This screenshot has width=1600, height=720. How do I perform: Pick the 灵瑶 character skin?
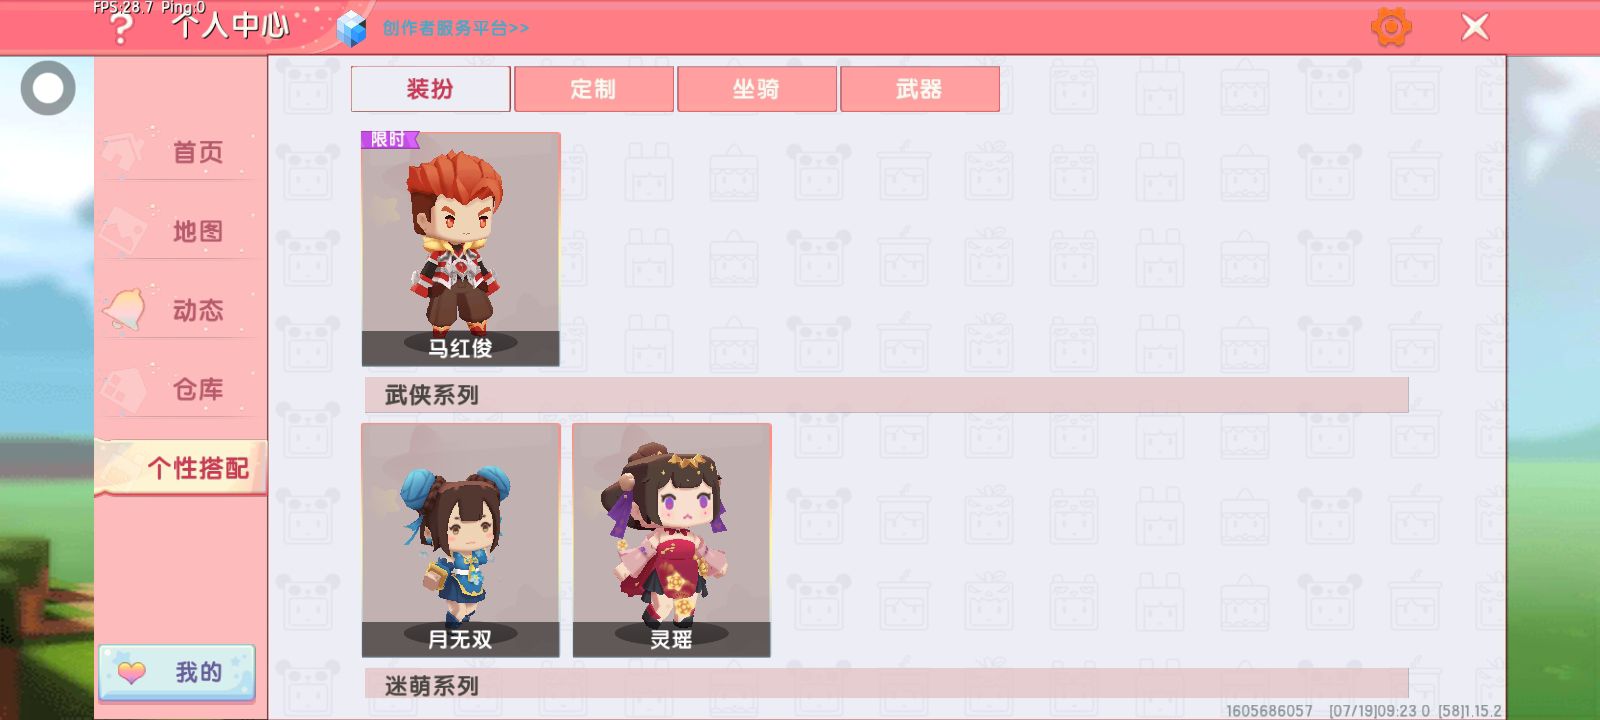click(671, 540)
